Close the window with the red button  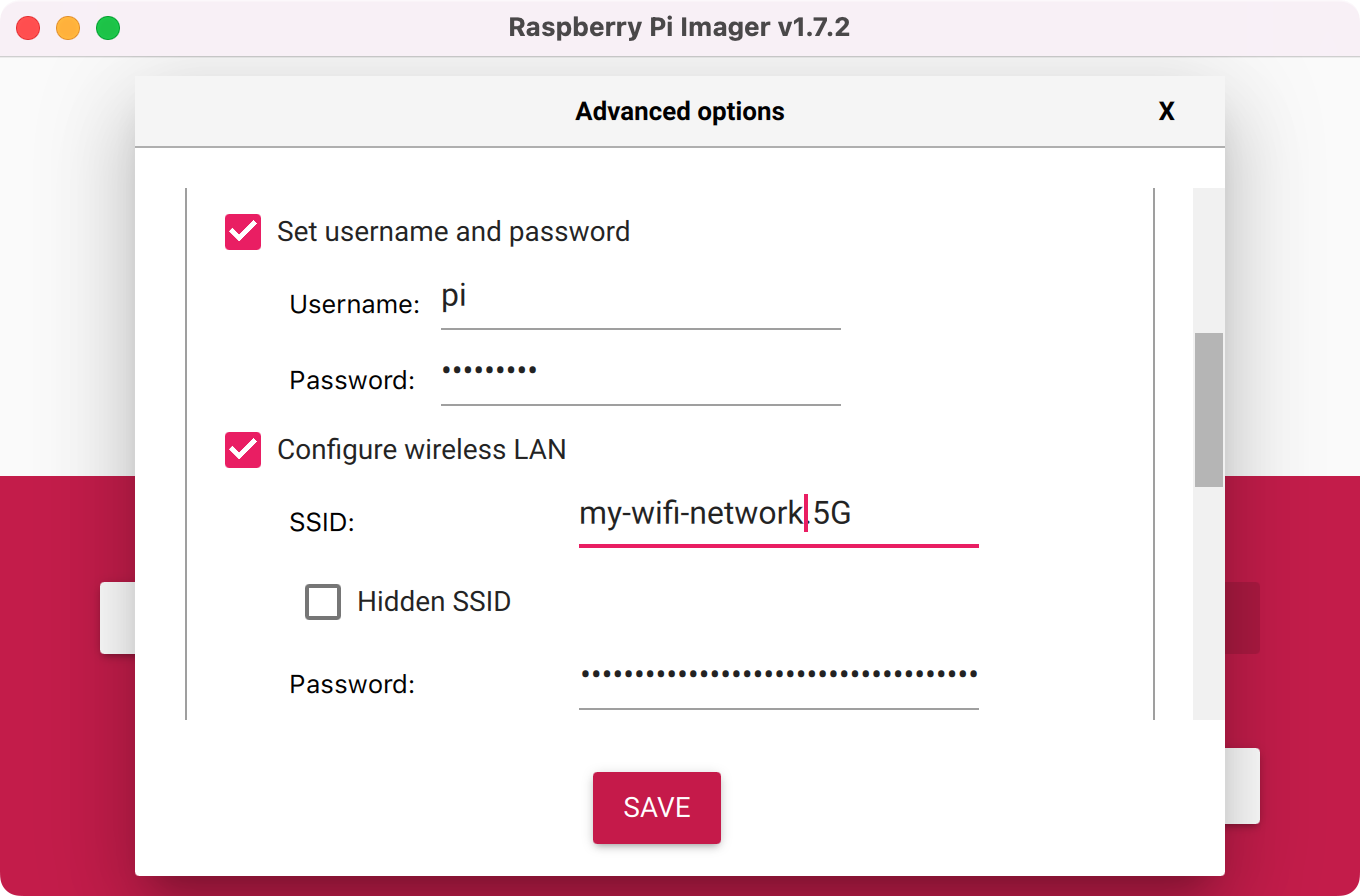click(28, 28)
